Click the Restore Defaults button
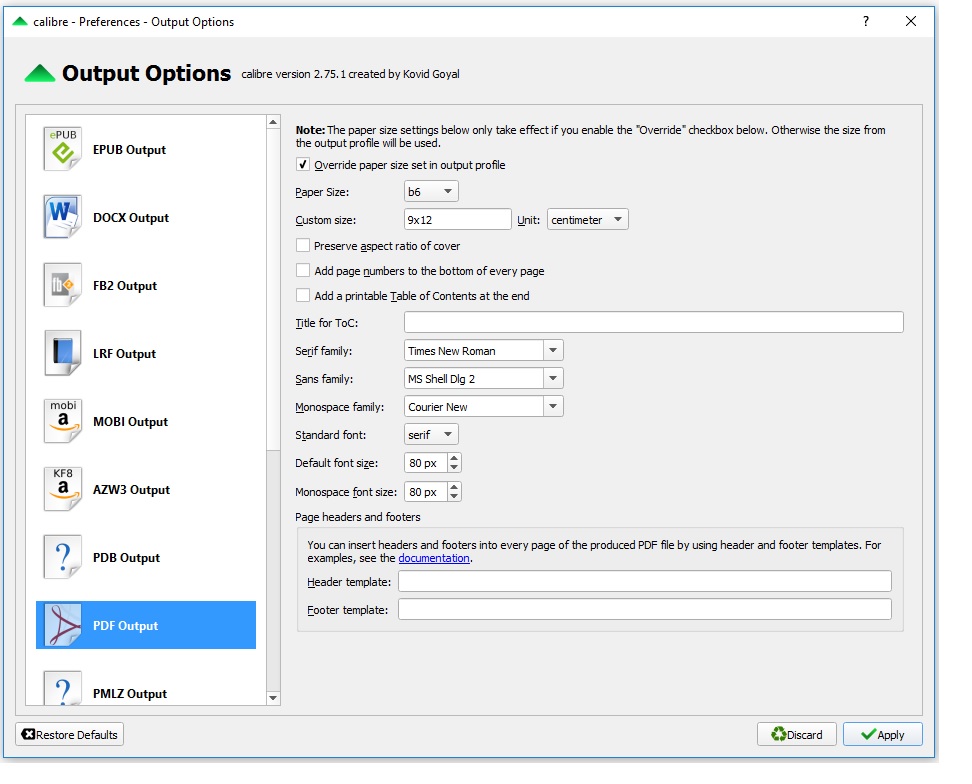The image size is (972, 784). point(69,734)
